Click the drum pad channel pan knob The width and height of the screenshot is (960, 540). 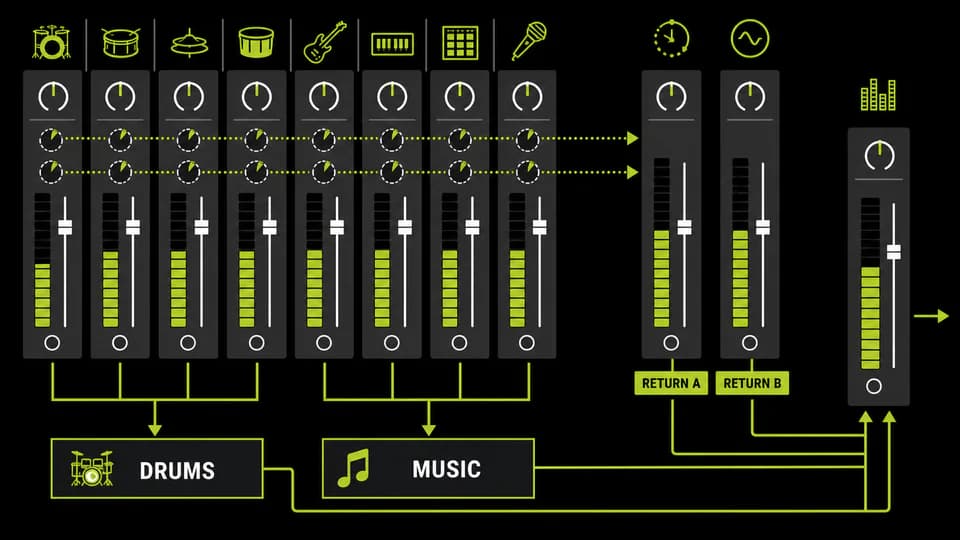click(x=460, y=96)
